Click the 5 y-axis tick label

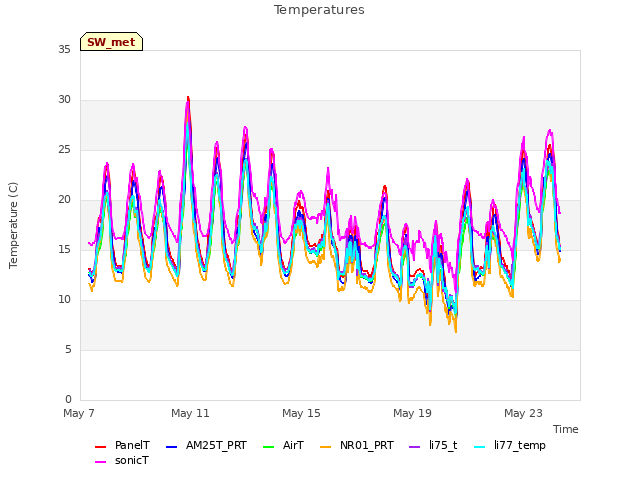[x=68, y=350]
